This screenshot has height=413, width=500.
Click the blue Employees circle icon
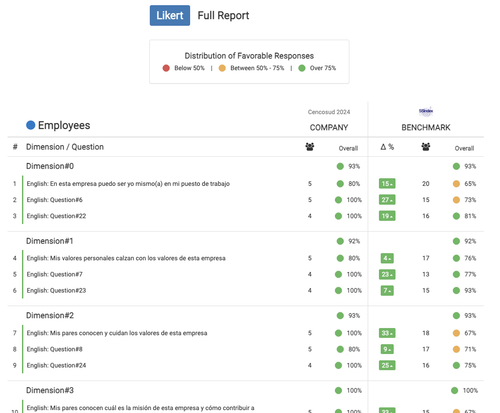coord(31,125)
